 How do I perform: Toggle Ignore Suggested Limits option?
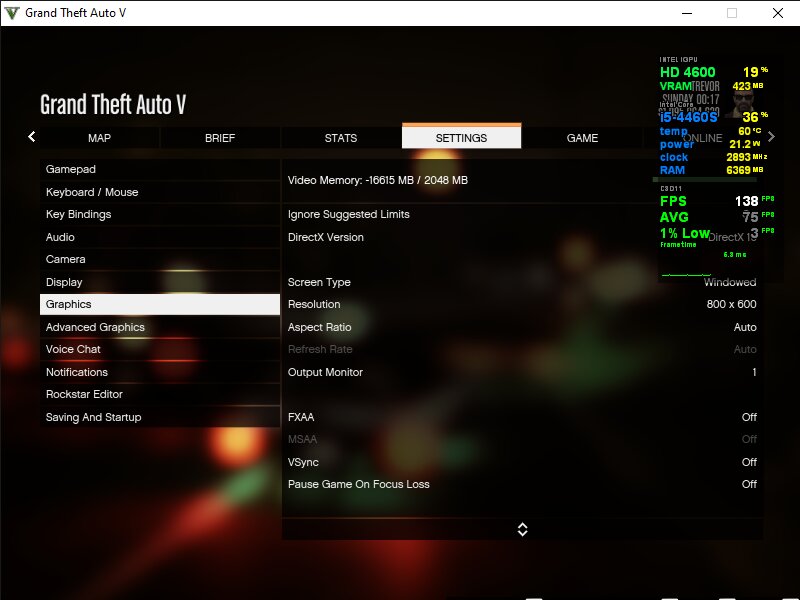coord(522,214)
